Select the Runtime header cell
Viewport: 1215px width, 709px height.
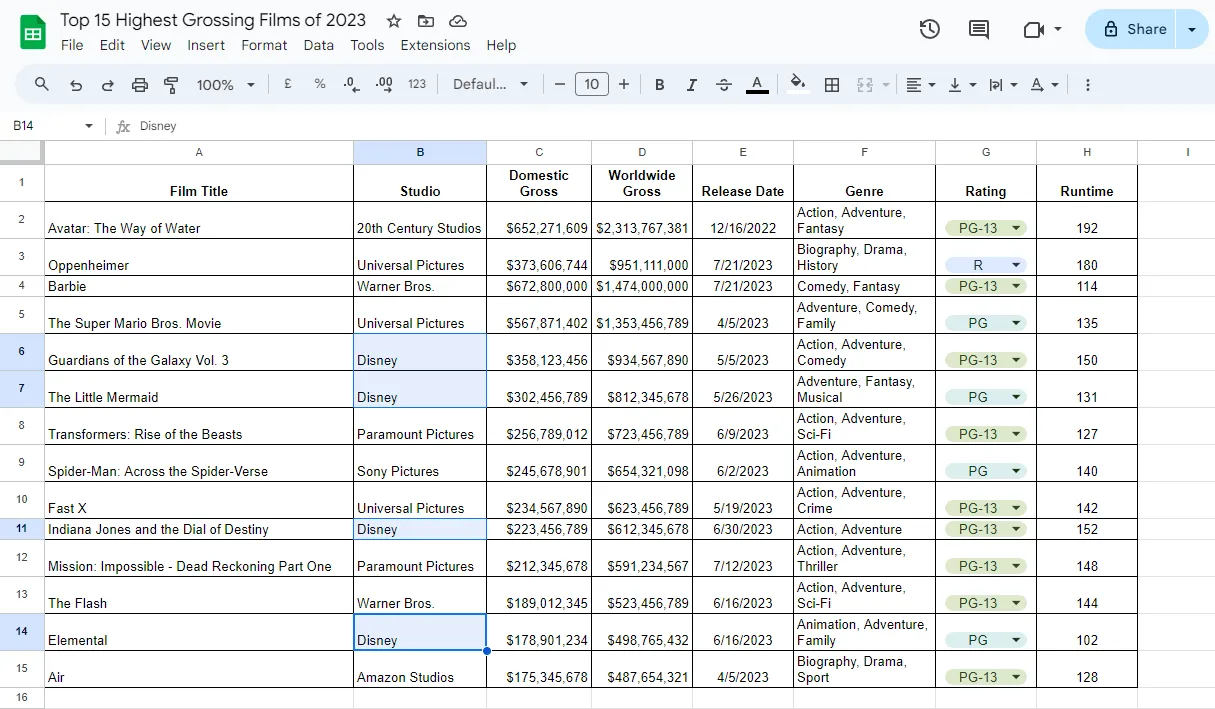tap(1087, 183)
